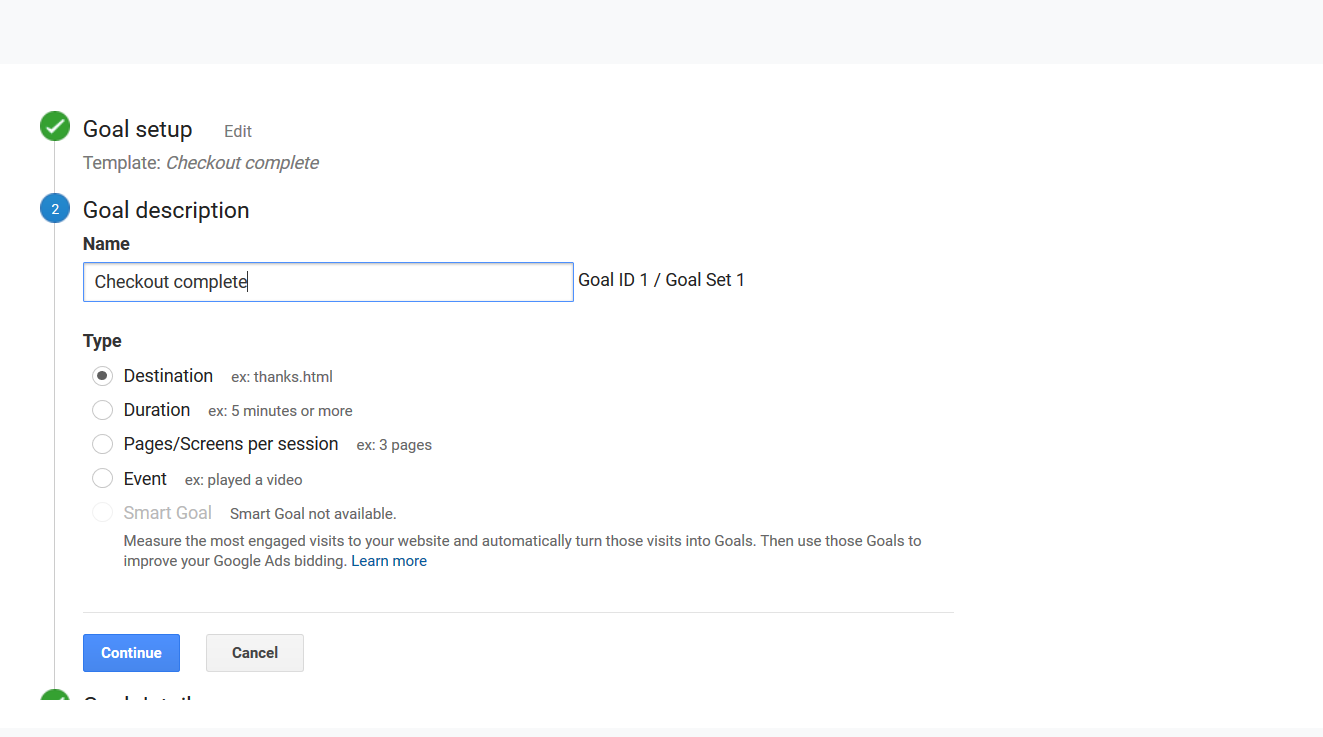Click the "Goal setup" heading
This screenshot has width=1323, height=737.
click(137, 129)
